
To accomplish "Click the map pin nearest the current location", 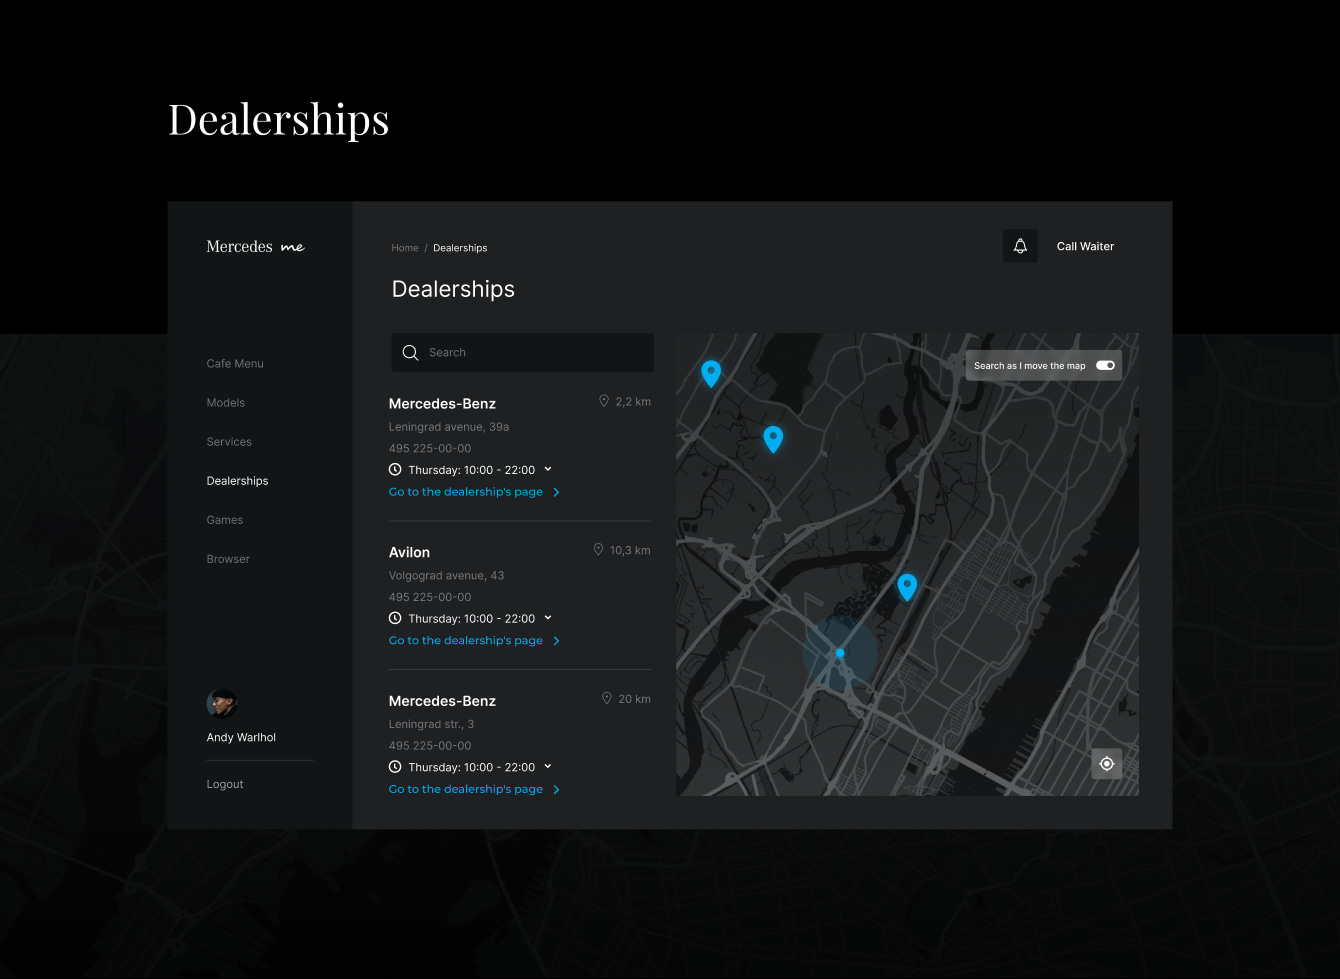I will tap(907, 586).
